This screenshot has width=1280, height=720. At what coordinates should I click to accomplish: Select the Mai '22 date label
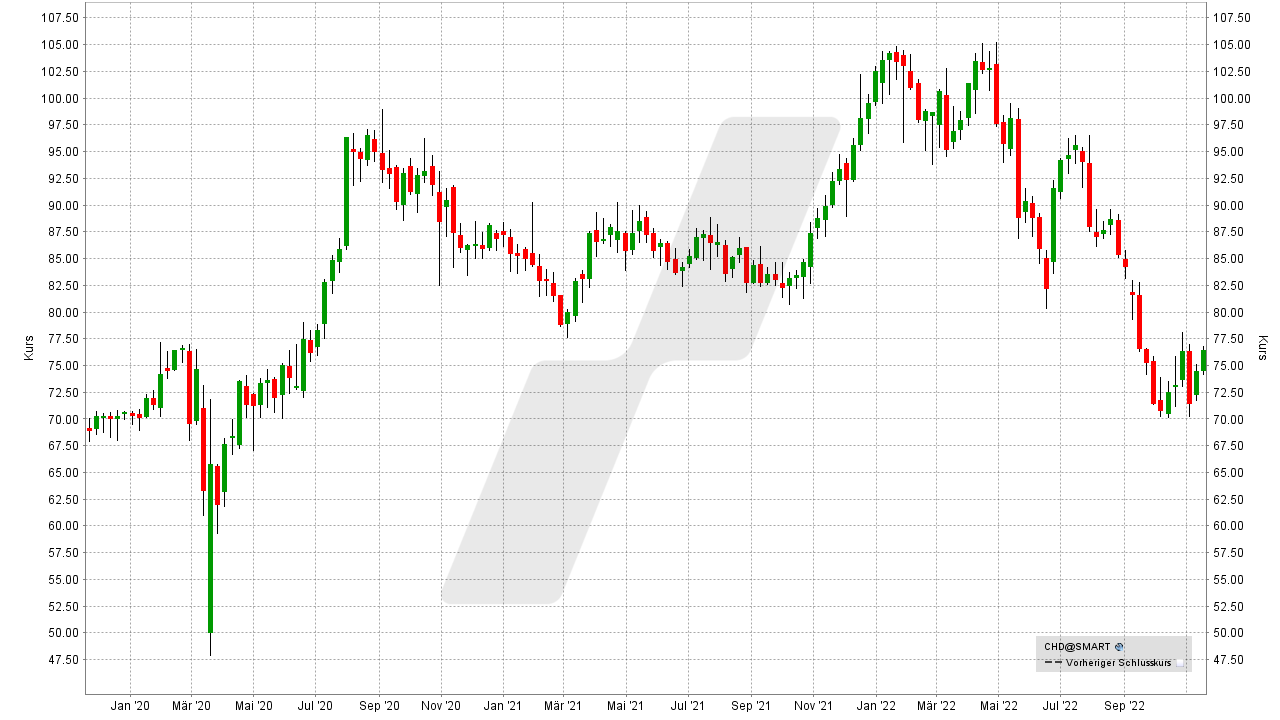[x=998, y=705]
